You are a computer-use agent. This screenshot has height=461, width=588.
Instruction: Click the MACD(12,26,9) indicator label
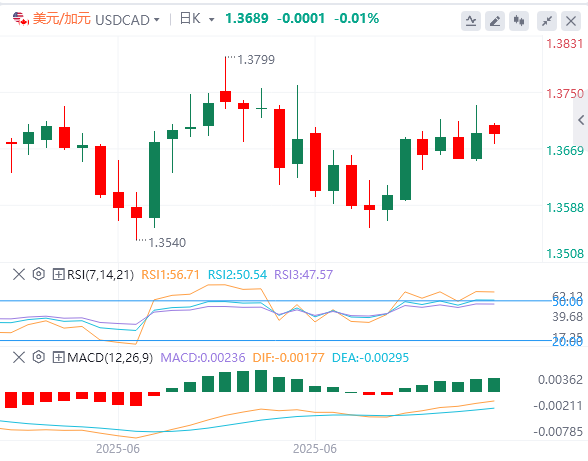pyautogui.click(x=110, y=357)
